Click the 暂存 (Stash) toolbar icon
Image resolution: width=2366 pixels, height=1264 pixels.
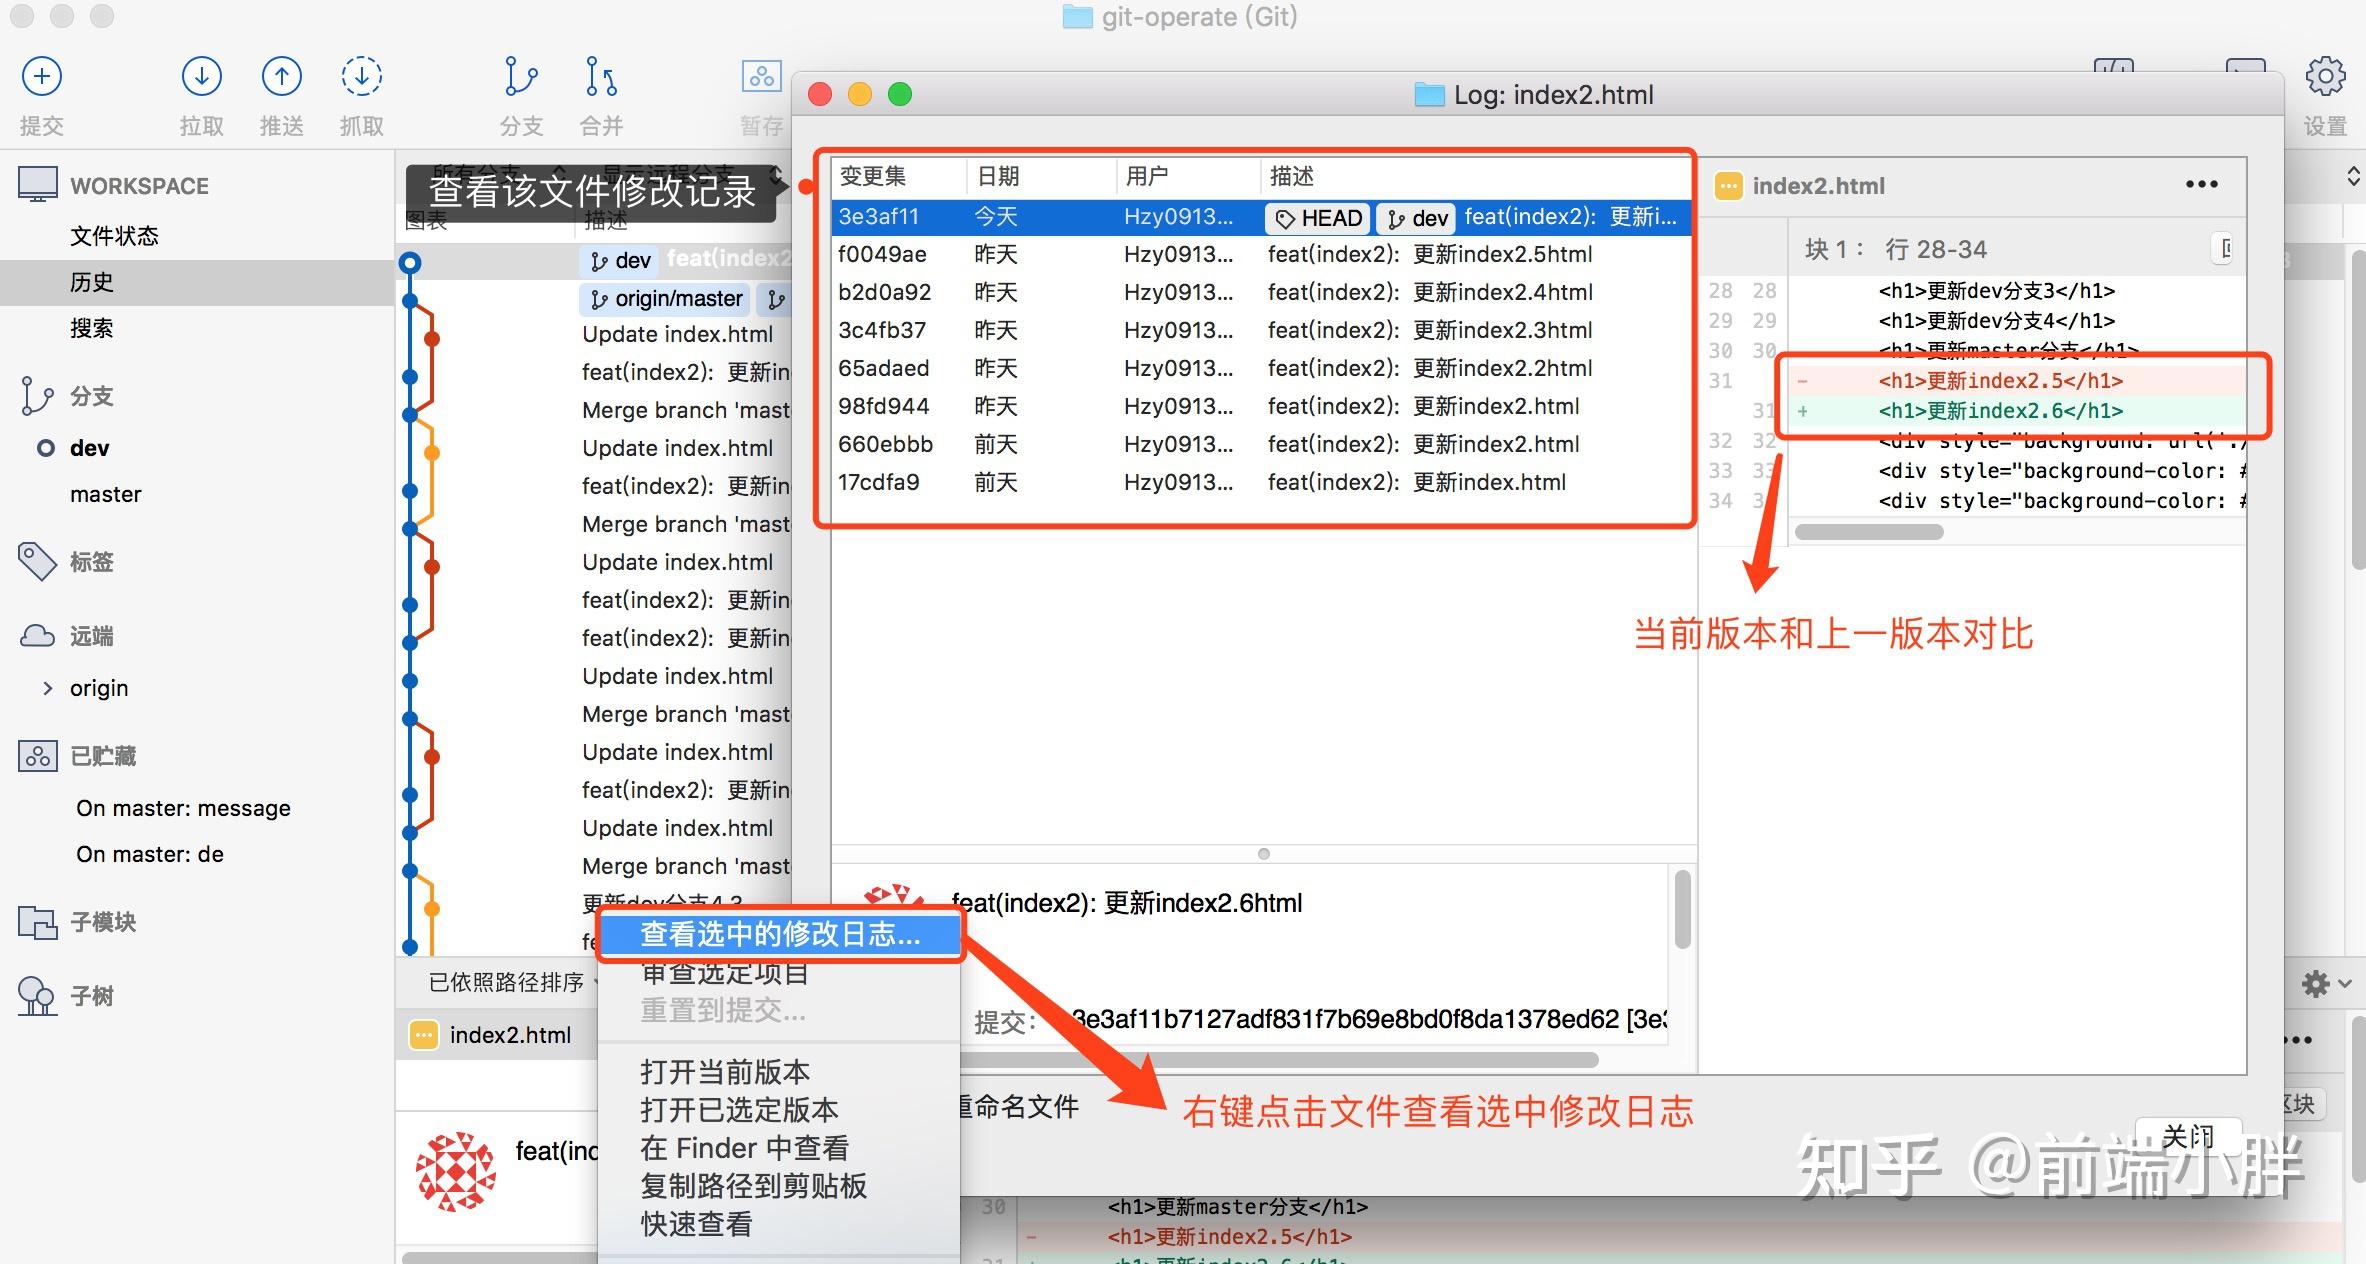tap(761, 75)
